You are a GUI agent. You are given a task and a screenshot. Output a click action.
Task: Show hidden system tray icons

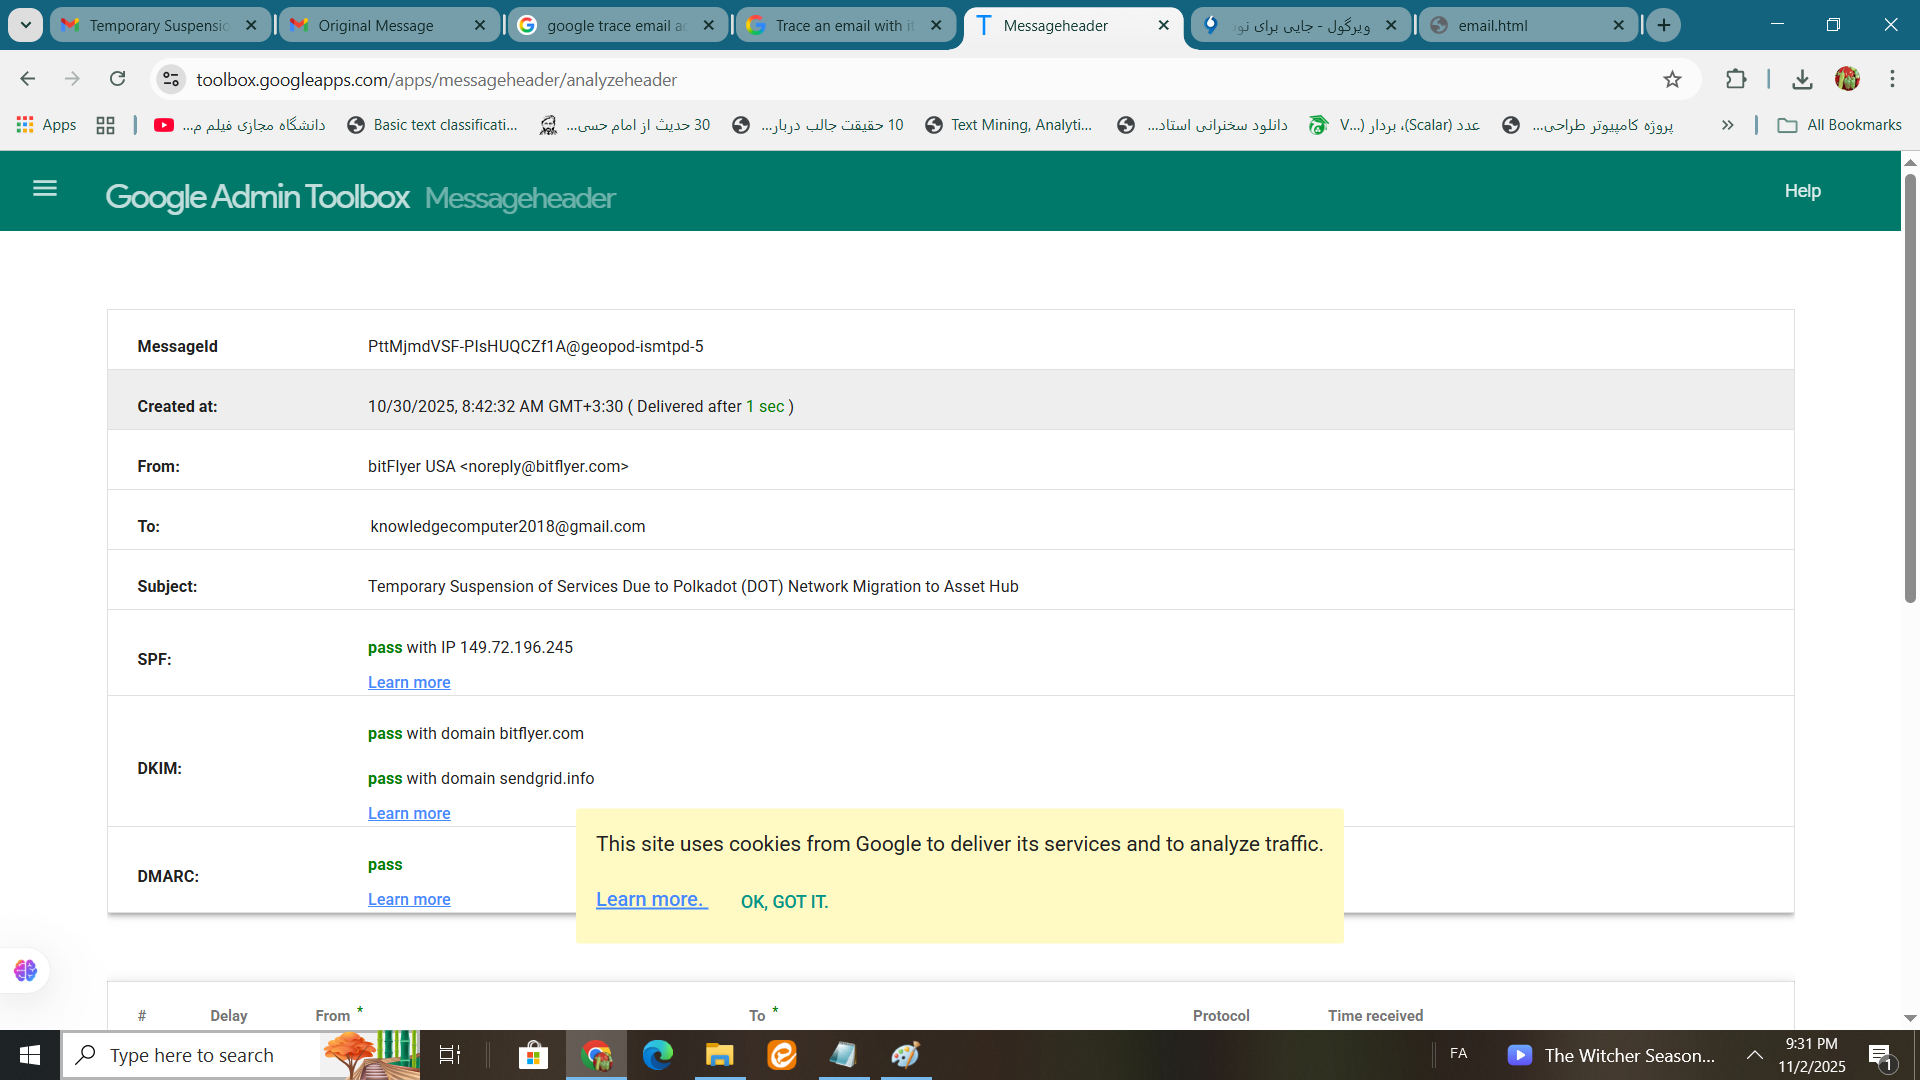1754,1055
